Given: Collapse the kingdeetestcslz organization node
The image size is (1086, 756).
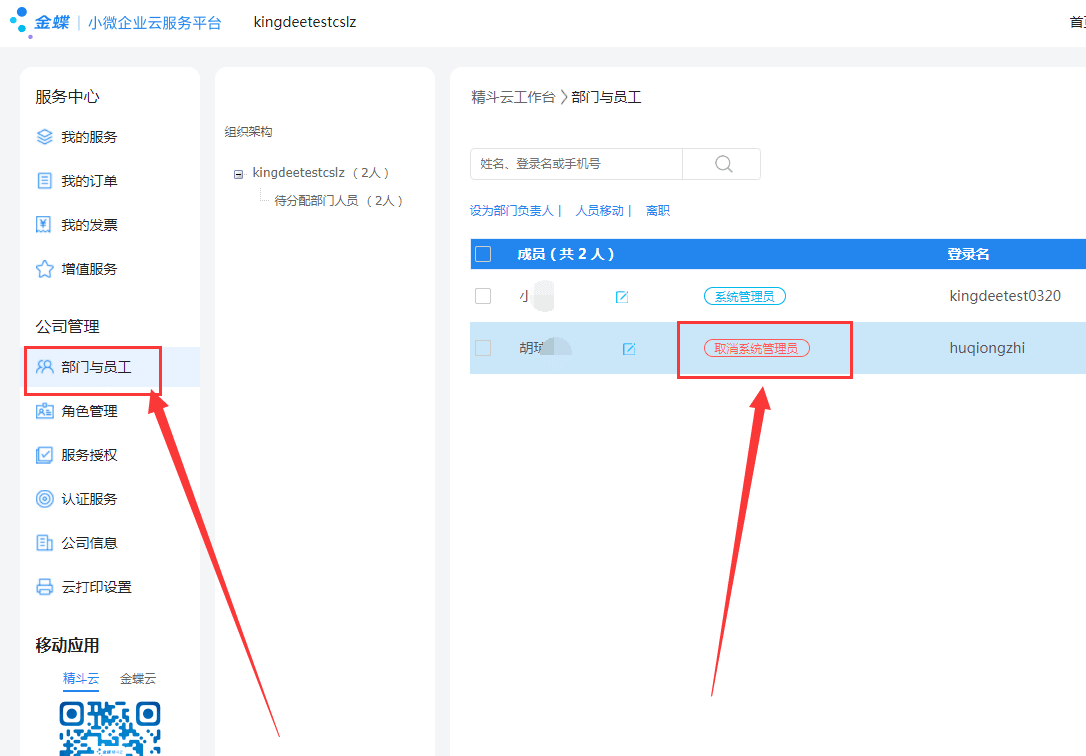Looking at the screenshot, I should pyautogui.click(x=238, y=174).
